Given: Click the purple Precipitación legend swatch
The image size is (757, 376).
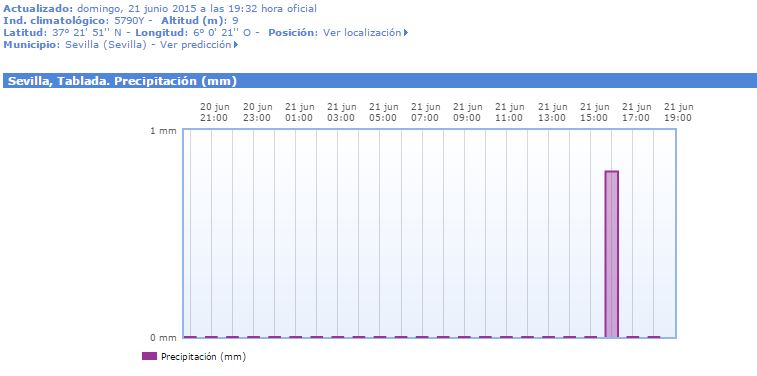Looking at the screenshot, I should [x=149, y=356].
